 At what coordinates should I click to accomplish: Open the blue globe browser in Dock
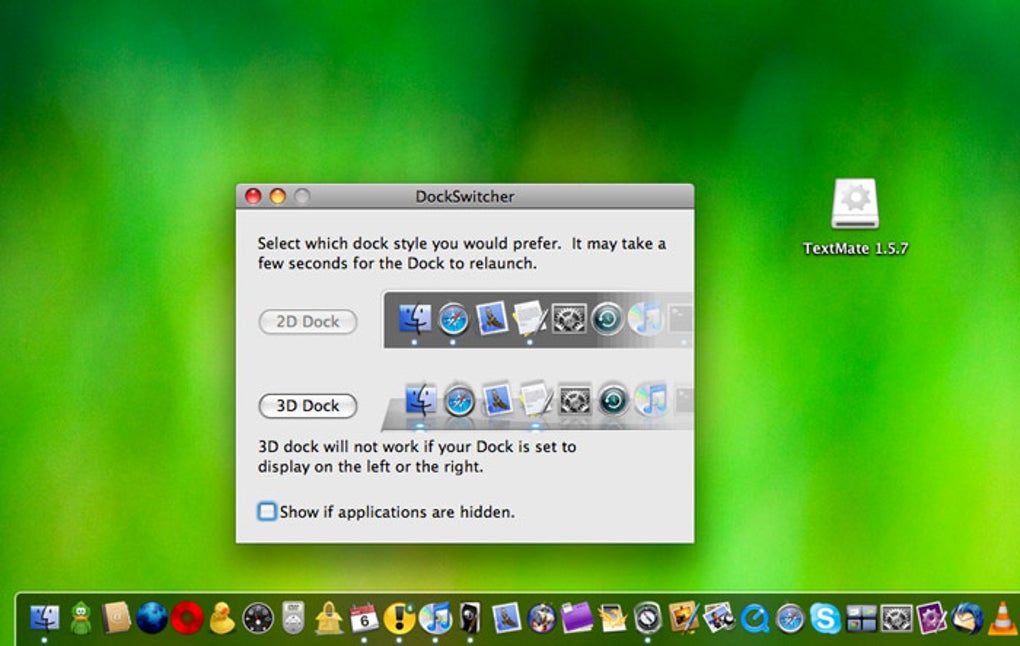point(152,618)
